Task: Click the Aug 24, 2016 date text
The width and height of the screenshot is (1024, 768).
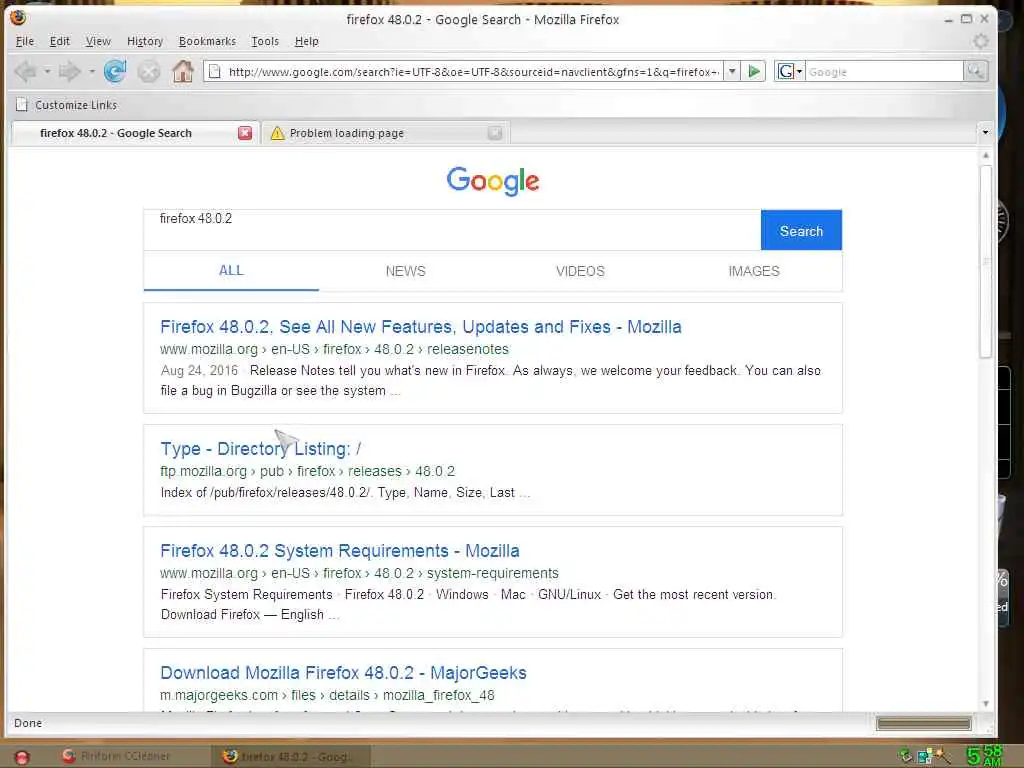Action: [x=199, y=370]
